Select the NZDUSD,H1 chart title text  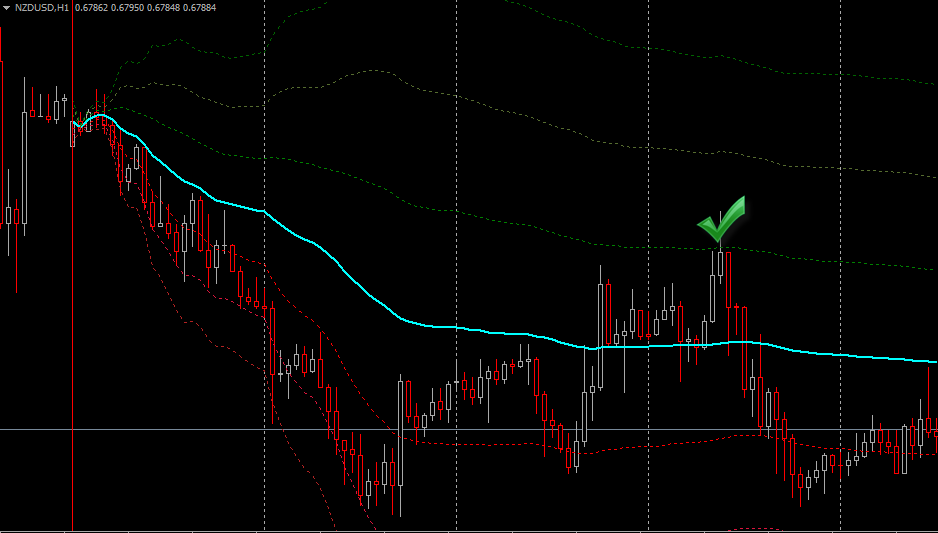(42, 8)
